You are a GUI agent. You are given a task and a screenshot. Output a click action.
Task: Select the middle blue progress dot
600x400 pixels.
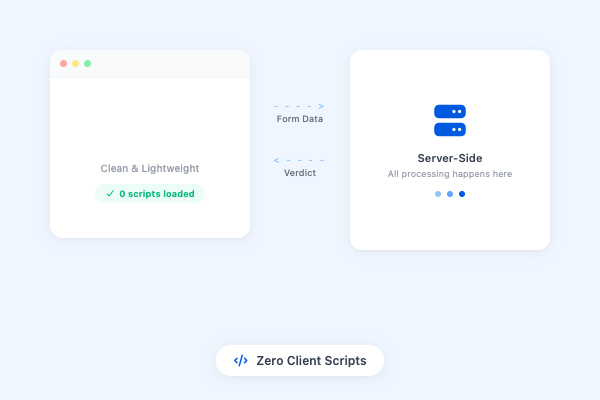pyautogui.click(x=450, y=194)
